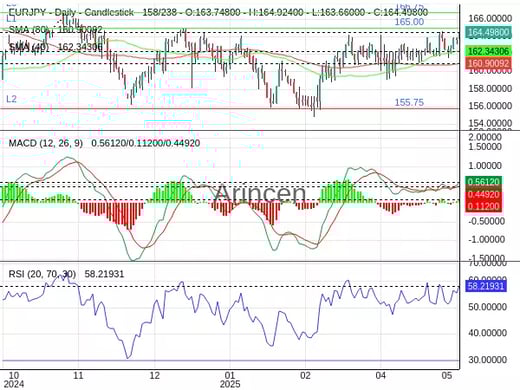Click the L1 level marker label
Image resolution: width=520 pixels, height=390 pixels.
(x=11, y=19)
